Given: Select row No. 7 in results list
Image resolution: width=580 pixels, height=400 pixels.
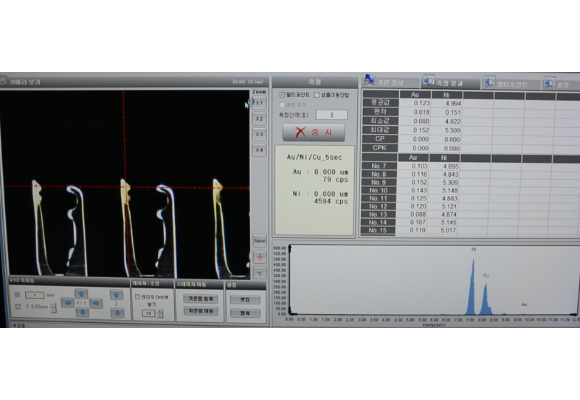Looking at the screenshot, I should pyautogui.click(x=379, y=166).
